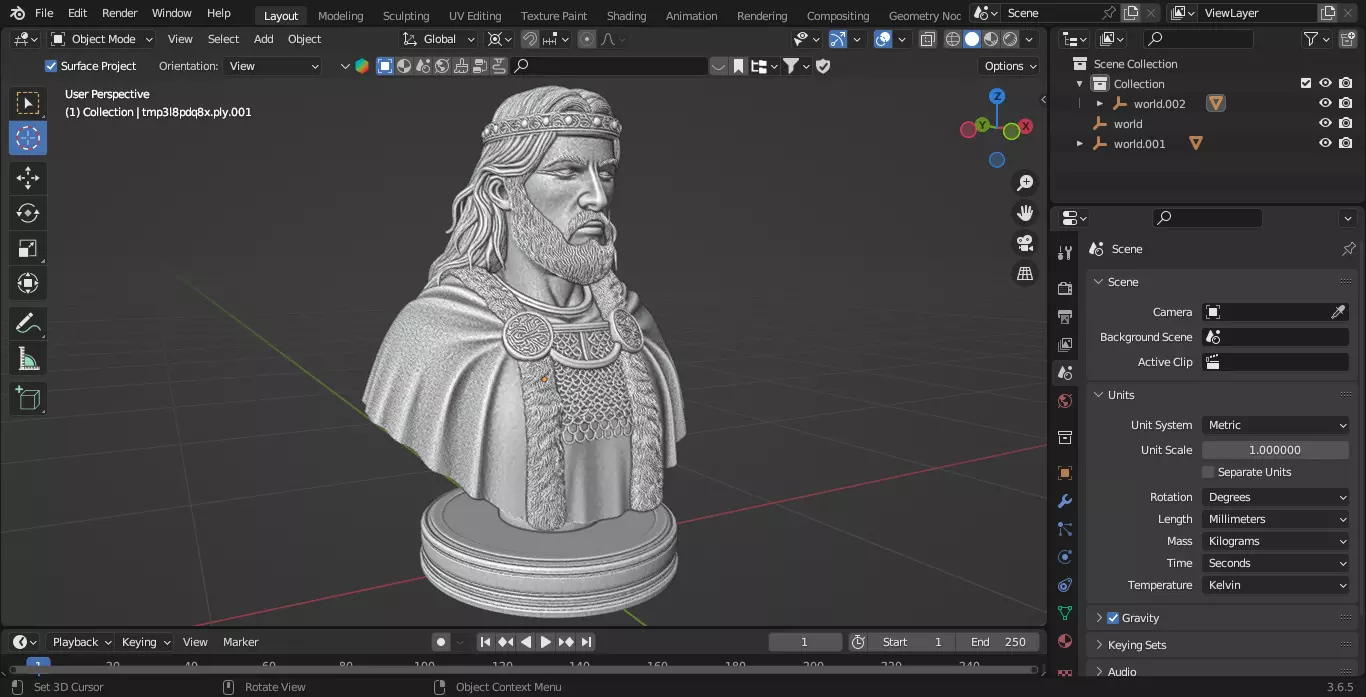Select the Move tool
1366x697 pixels.
tap(28, 179)
